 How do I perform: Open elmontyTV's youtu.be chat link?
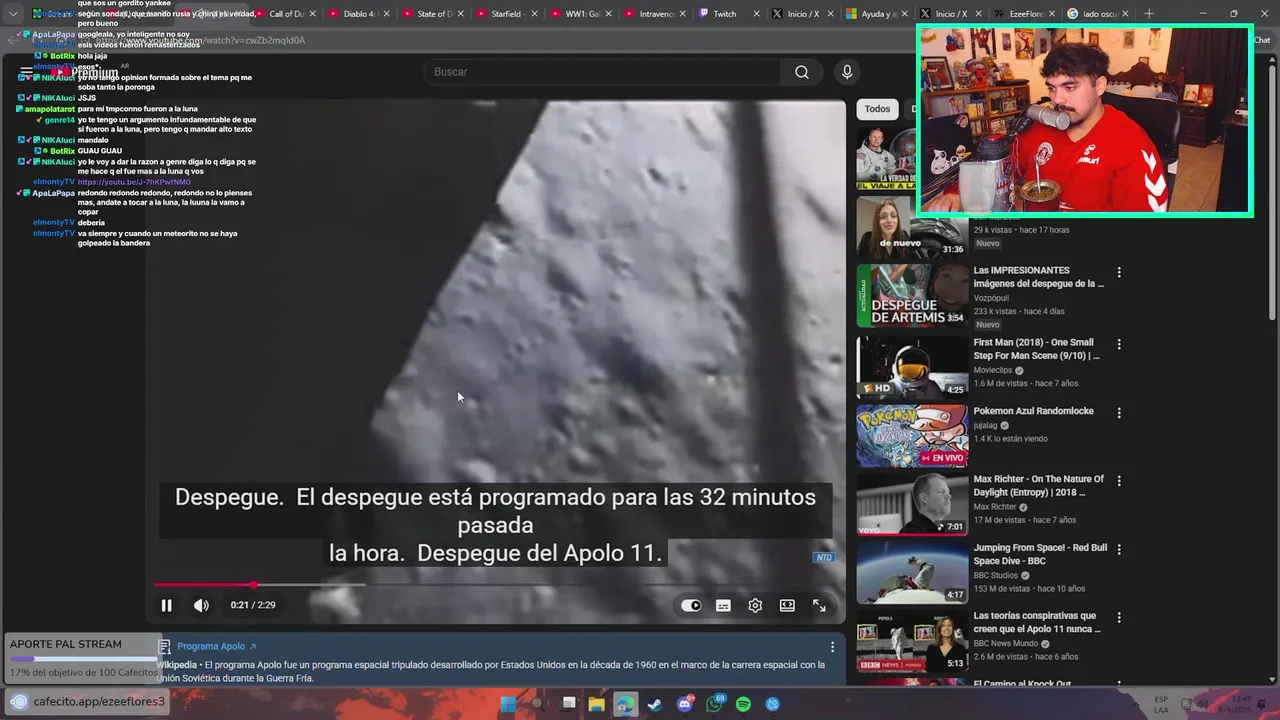[134, 182]
